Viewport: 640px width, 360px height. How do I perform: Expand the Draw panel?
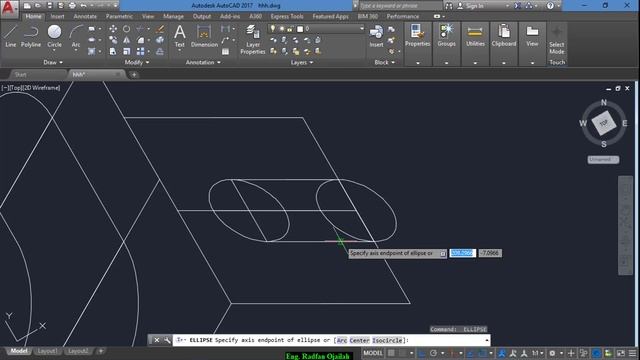53,62
